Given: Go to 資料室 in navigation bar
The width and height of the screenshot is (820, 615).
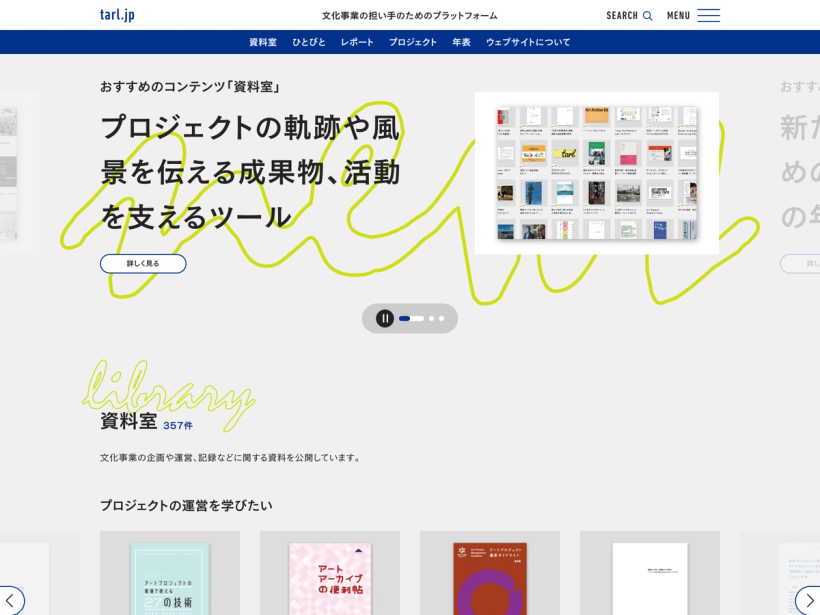Looking at the screenshot, I should coord(263,42).
